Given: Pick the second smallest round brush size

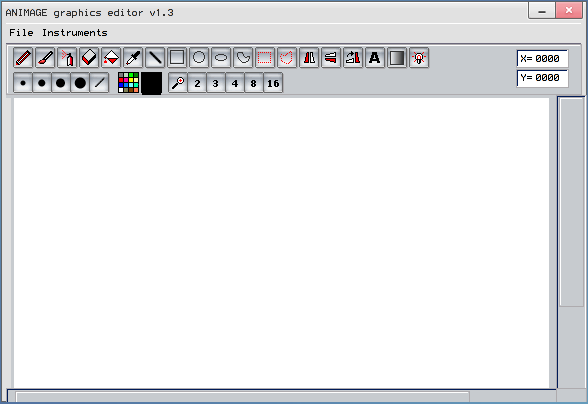Looking at the screenshot, I should [x=42, y=83].
